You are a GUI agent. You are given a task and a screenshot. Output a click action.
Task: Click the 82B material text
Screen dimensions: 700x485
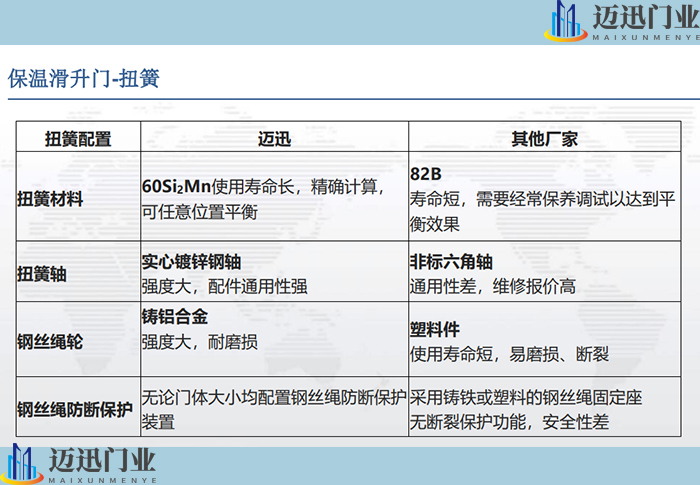pos(426,174)
